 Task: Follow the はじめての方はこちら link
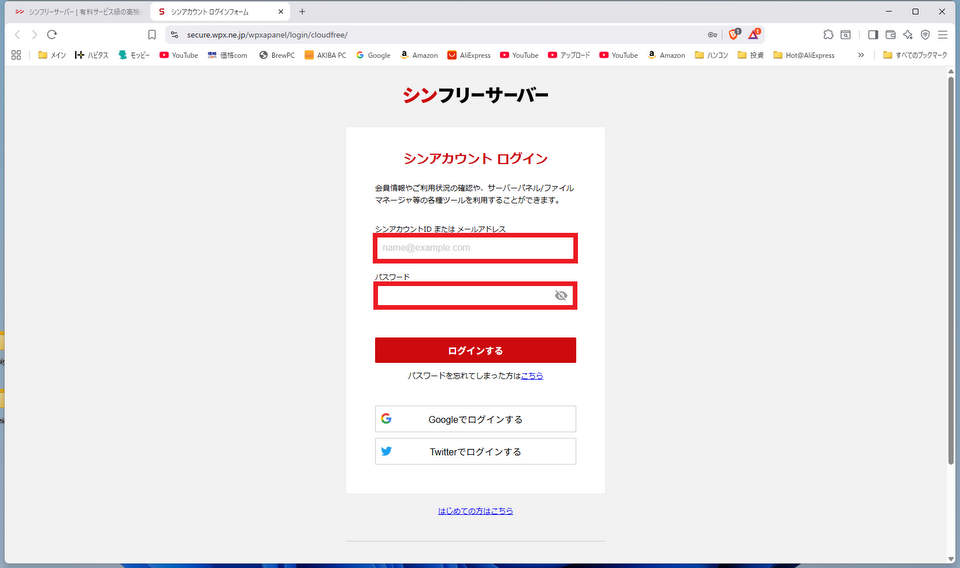pyautogui.click(x=475, y=511)
